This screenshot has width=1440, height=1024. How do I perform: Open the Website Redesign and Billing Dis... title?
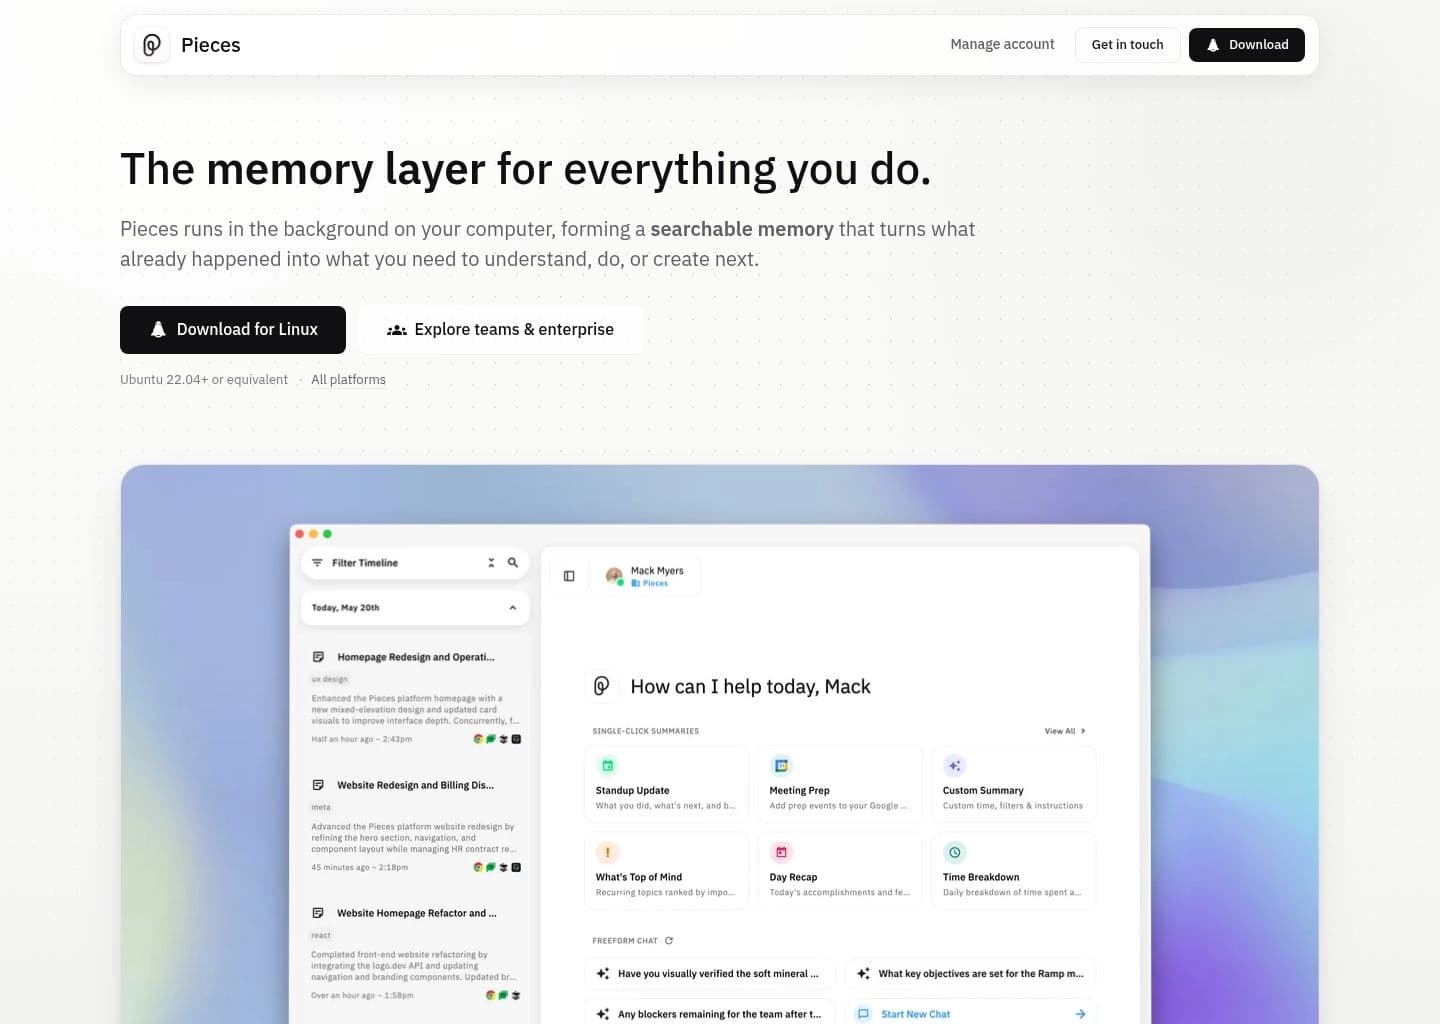point(416,785)
